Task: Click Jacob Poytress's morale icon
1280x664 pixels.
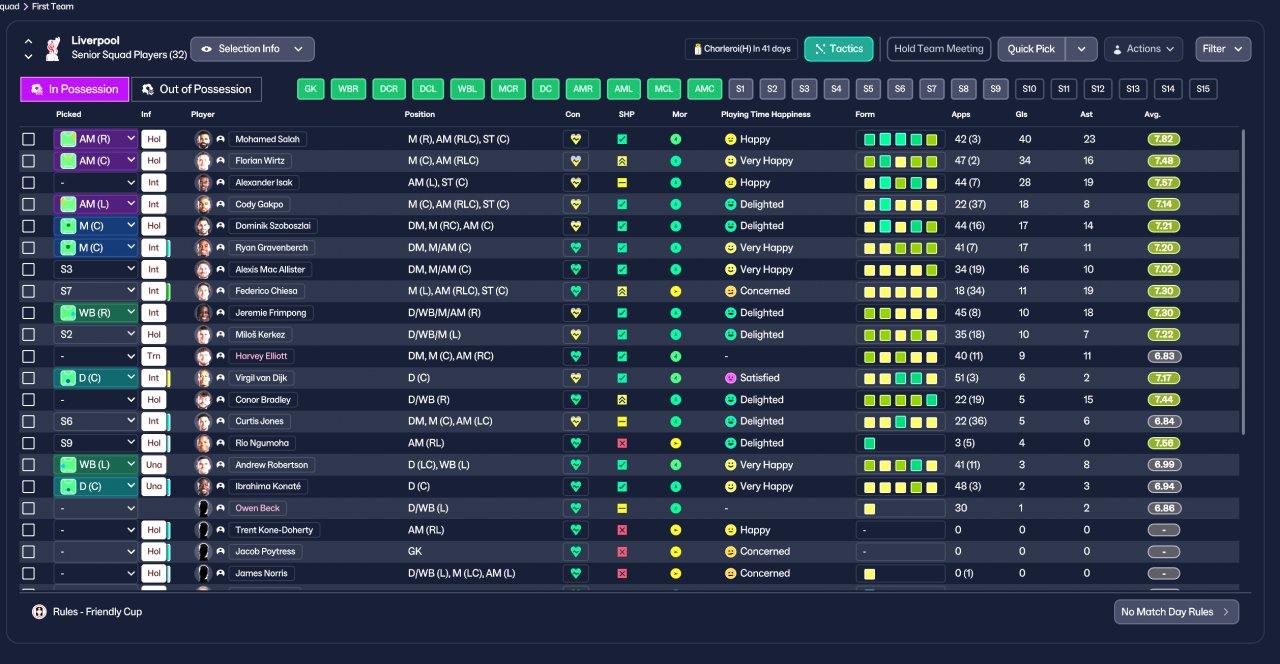Action: click(x=676, y=552)
